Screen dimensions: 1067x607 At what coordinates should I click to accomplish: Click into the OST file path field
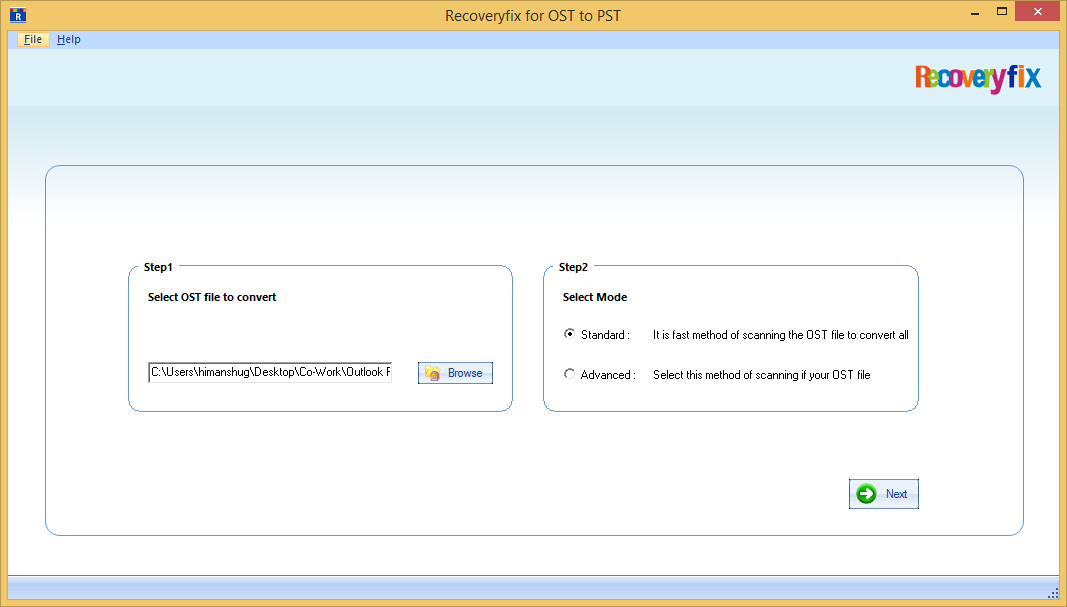click(x=270, y=372)
